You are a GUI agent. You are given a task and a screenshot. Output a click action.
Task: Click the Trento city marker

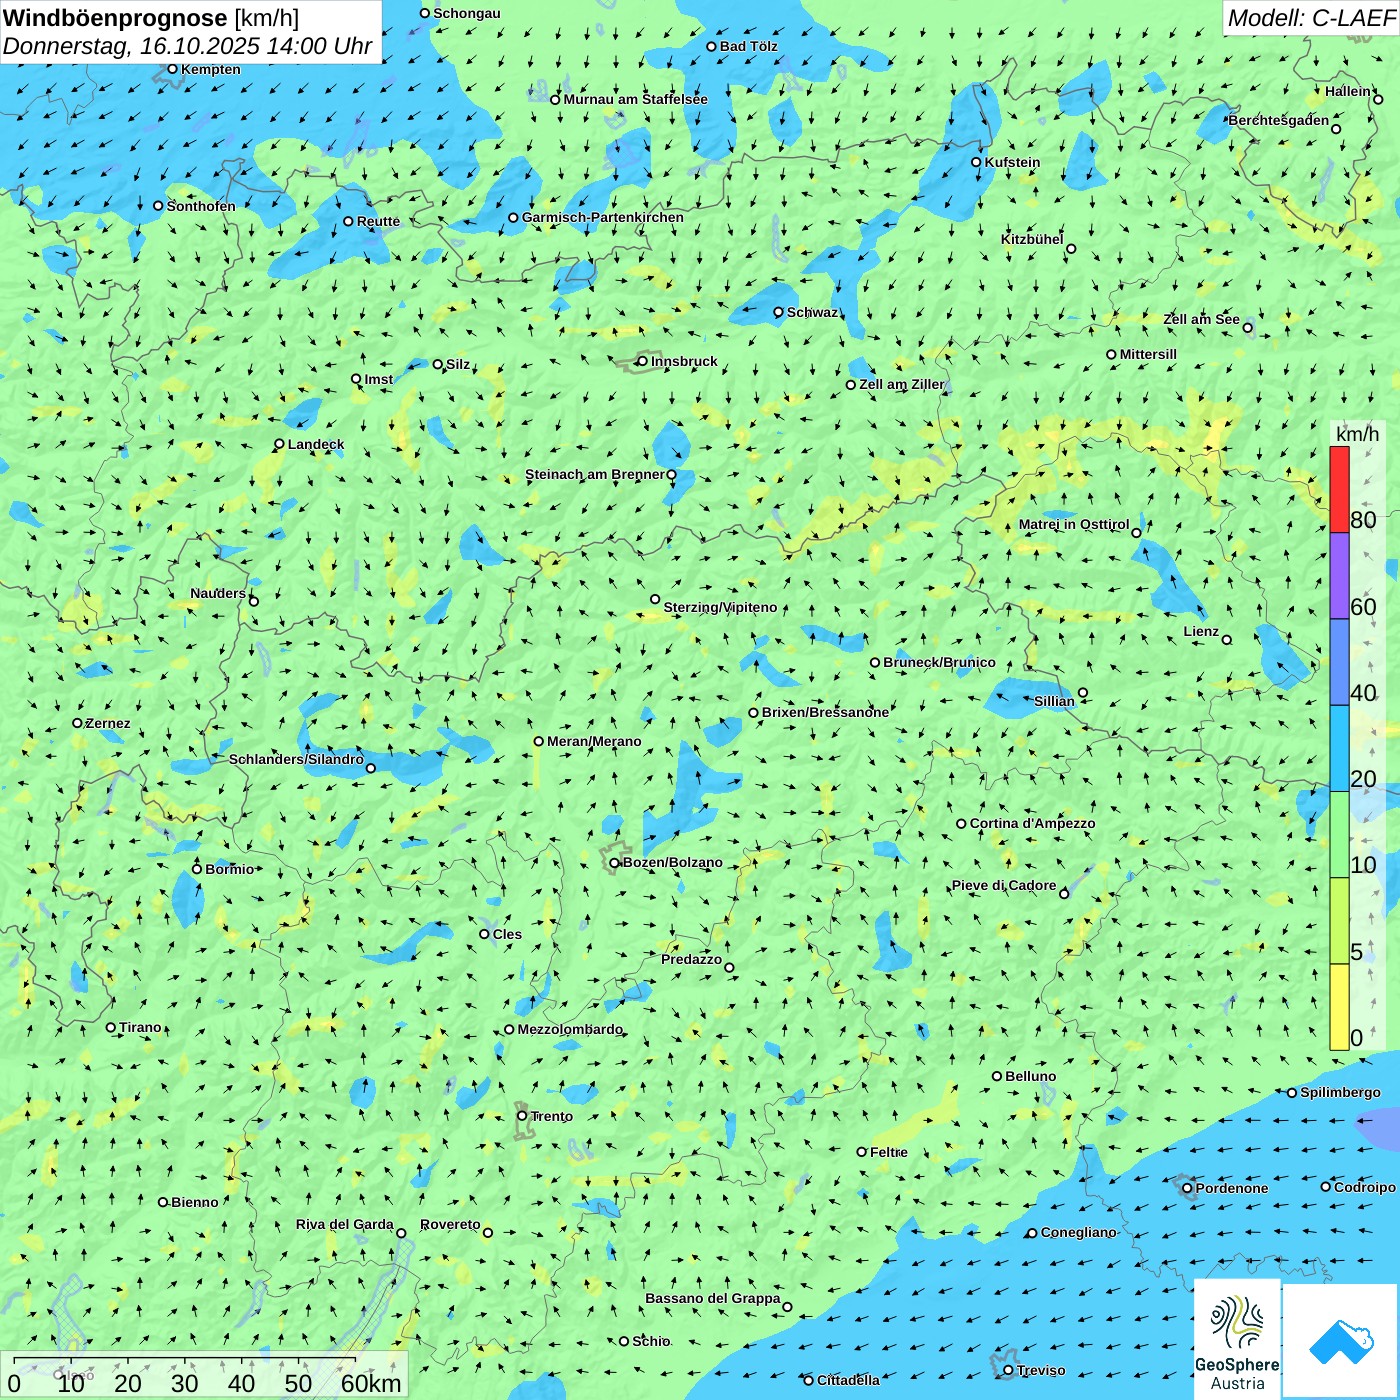(x=522, y=1116)
